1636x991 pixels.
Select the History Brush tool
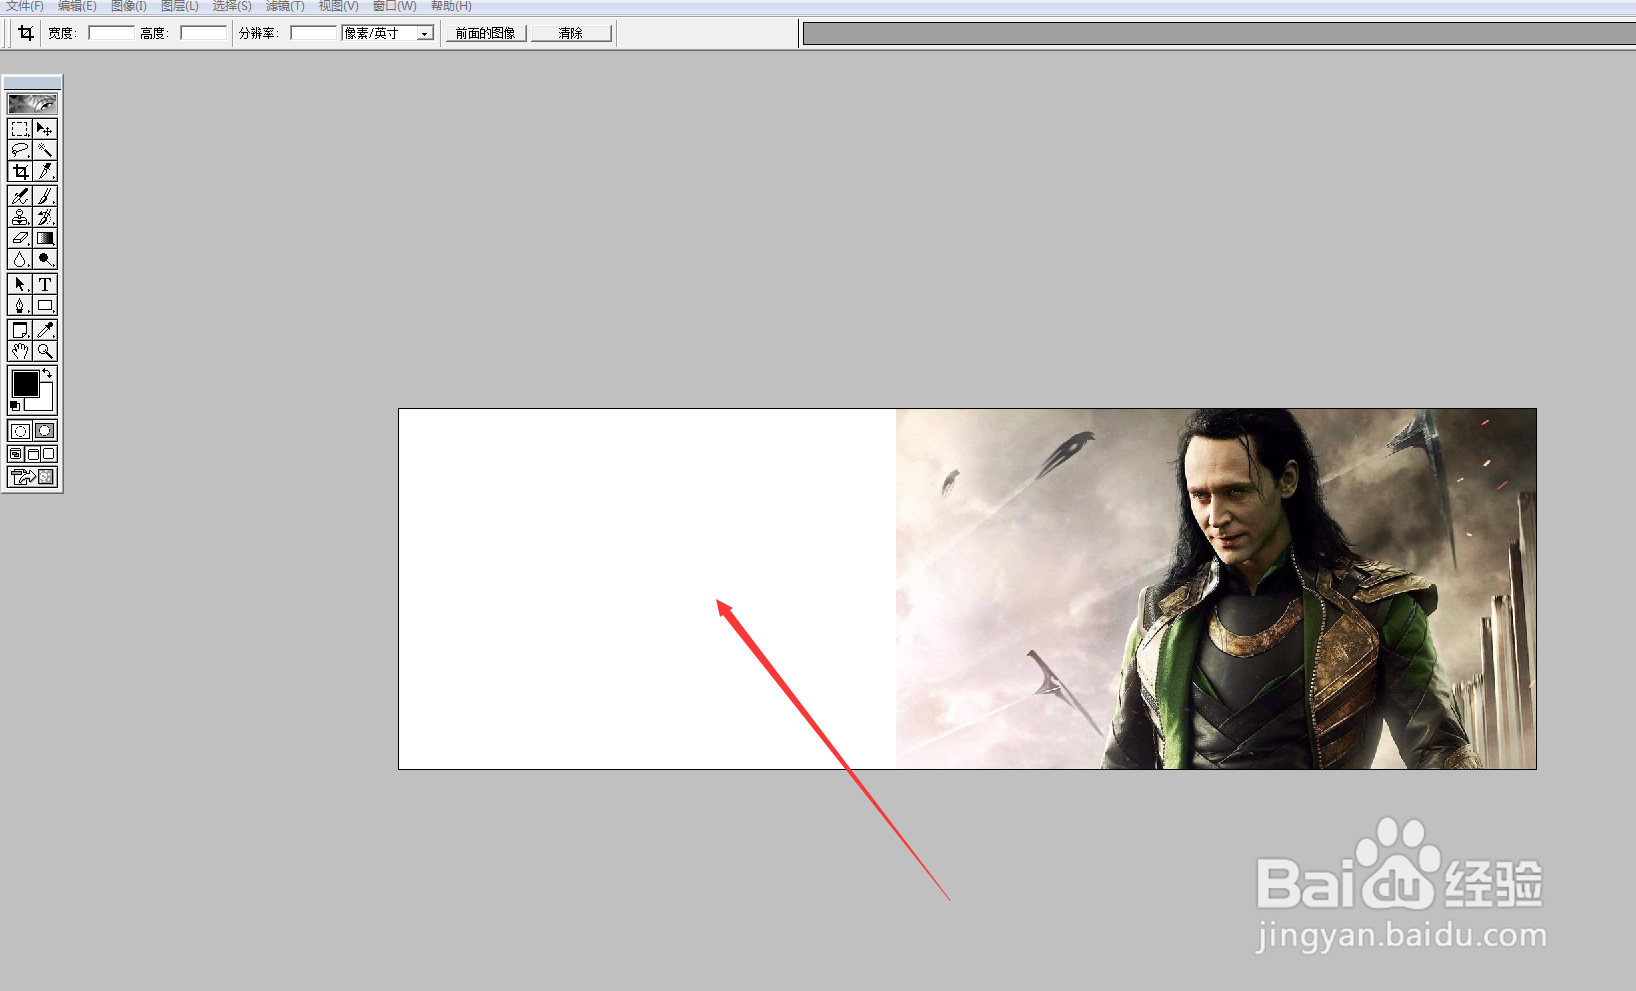pyautogui.click(x=45, y=217)
